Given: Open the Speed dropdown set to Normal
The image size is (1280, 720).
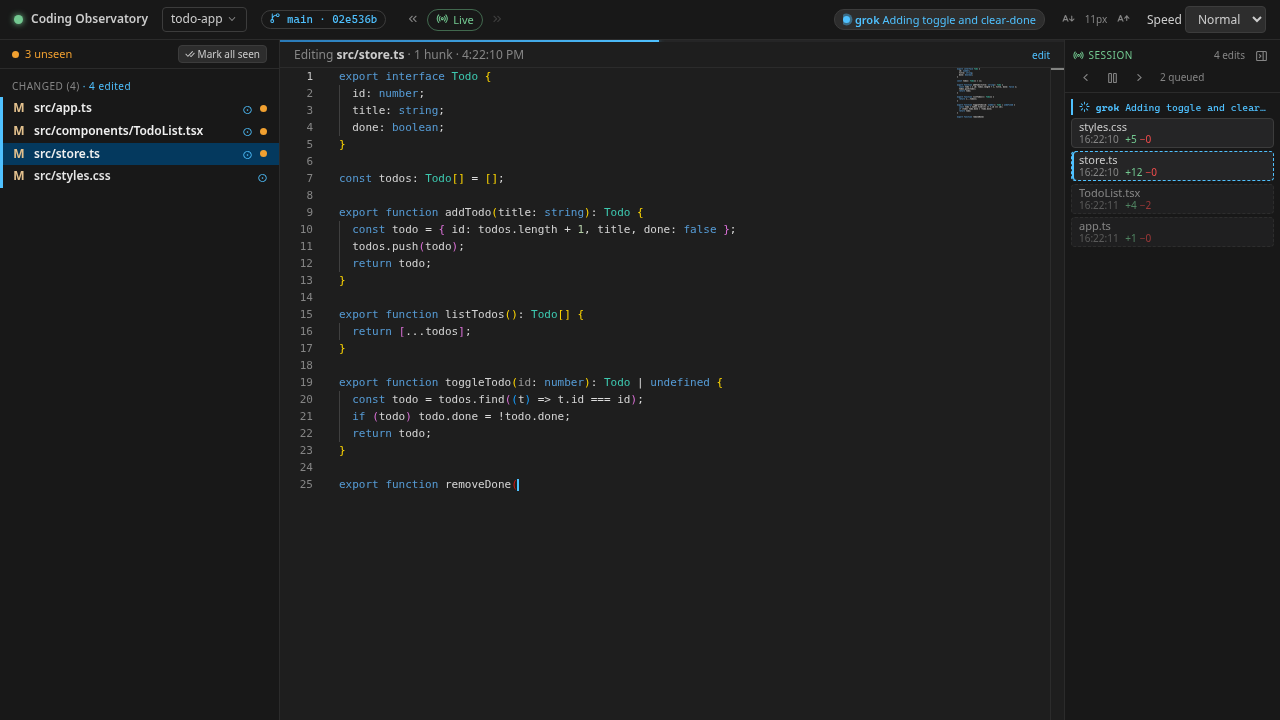Looking at the screenshot, I should coord(1225,19).
